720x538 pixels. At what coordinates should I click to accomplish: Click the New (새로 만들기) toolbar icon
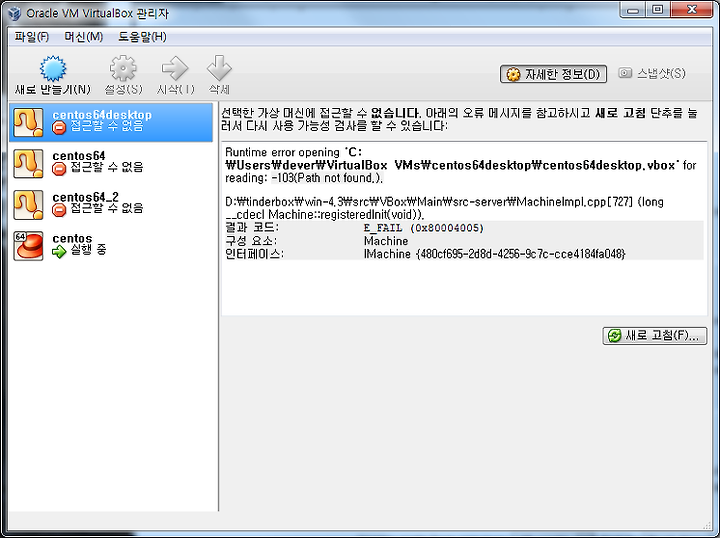point(53,69)
